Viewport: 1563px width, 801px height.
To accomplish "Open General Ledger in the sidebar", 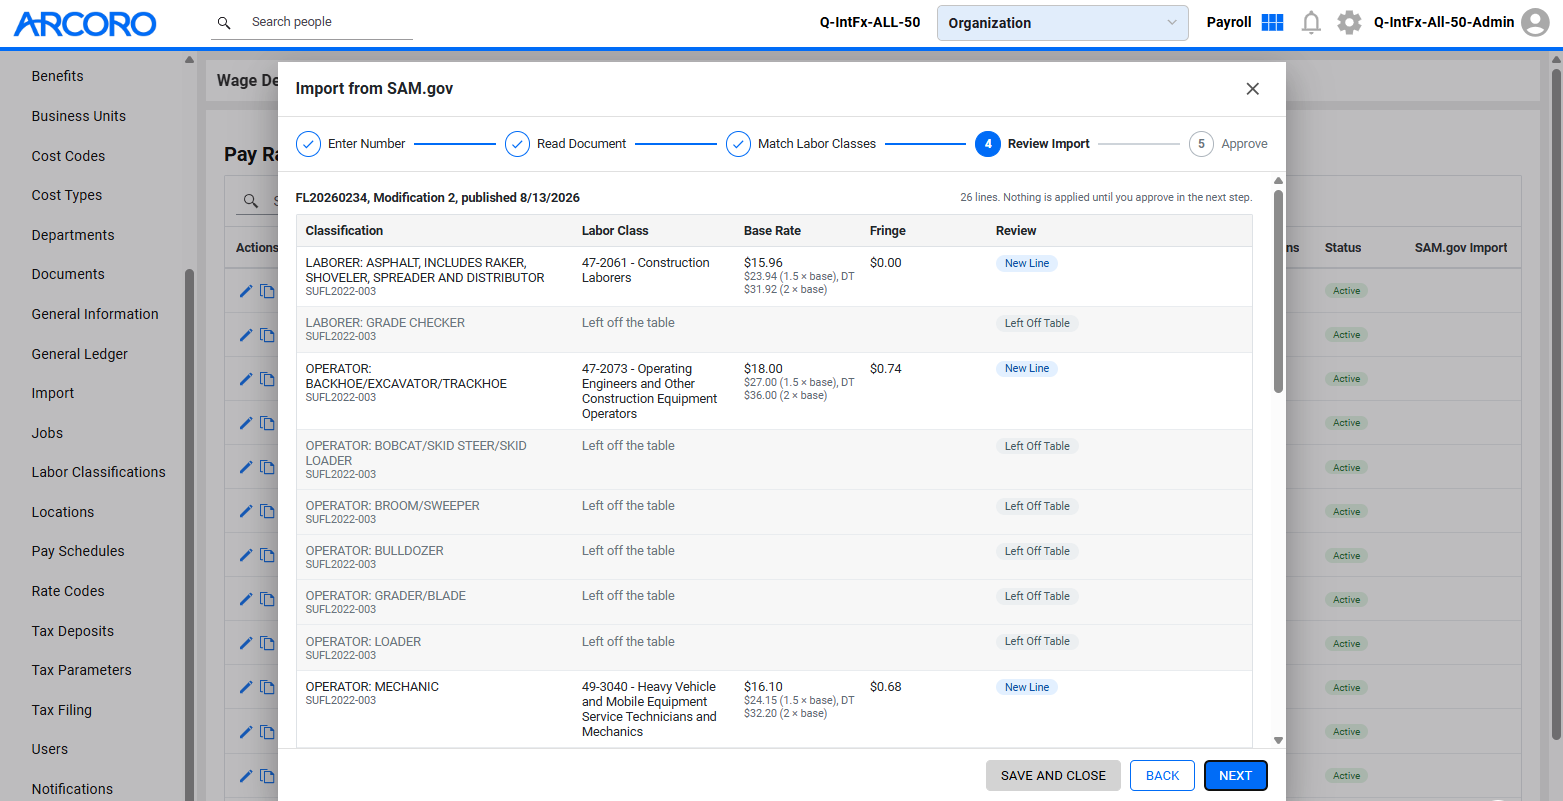I will 80,354.
